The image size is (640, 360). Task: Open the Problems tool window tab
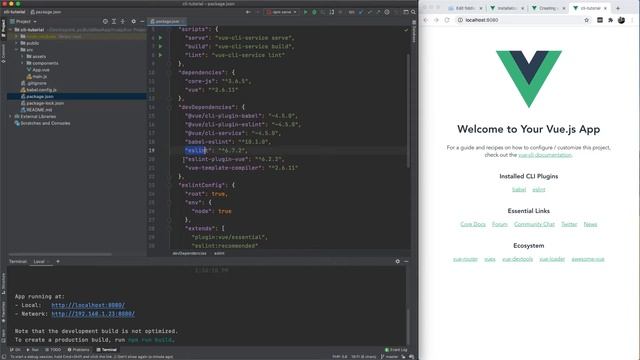(x=78, y=350)
